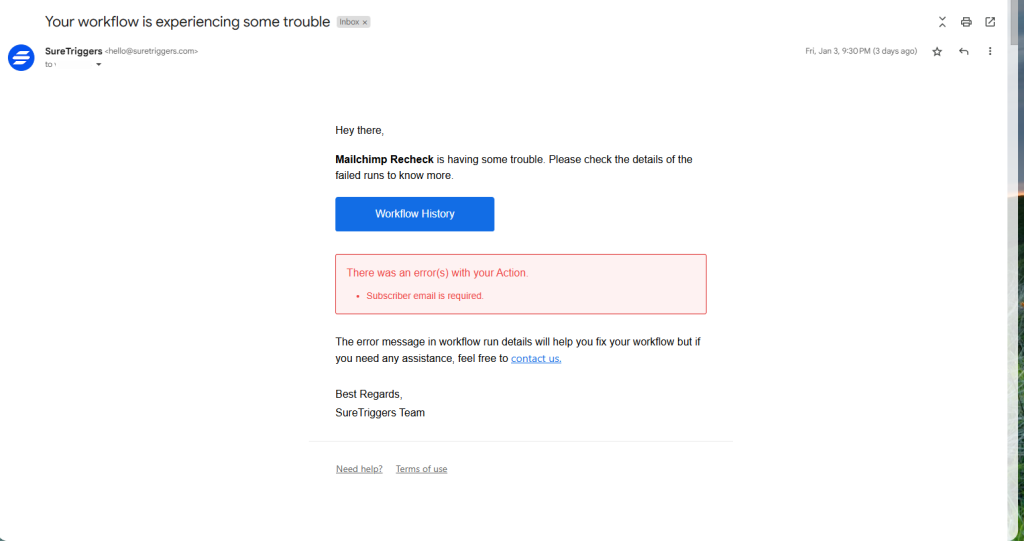Image resolution: width=1024 pixels, height=541 pixels.
Task: Click the collapse all arrows icon
Action: point(942,22)
